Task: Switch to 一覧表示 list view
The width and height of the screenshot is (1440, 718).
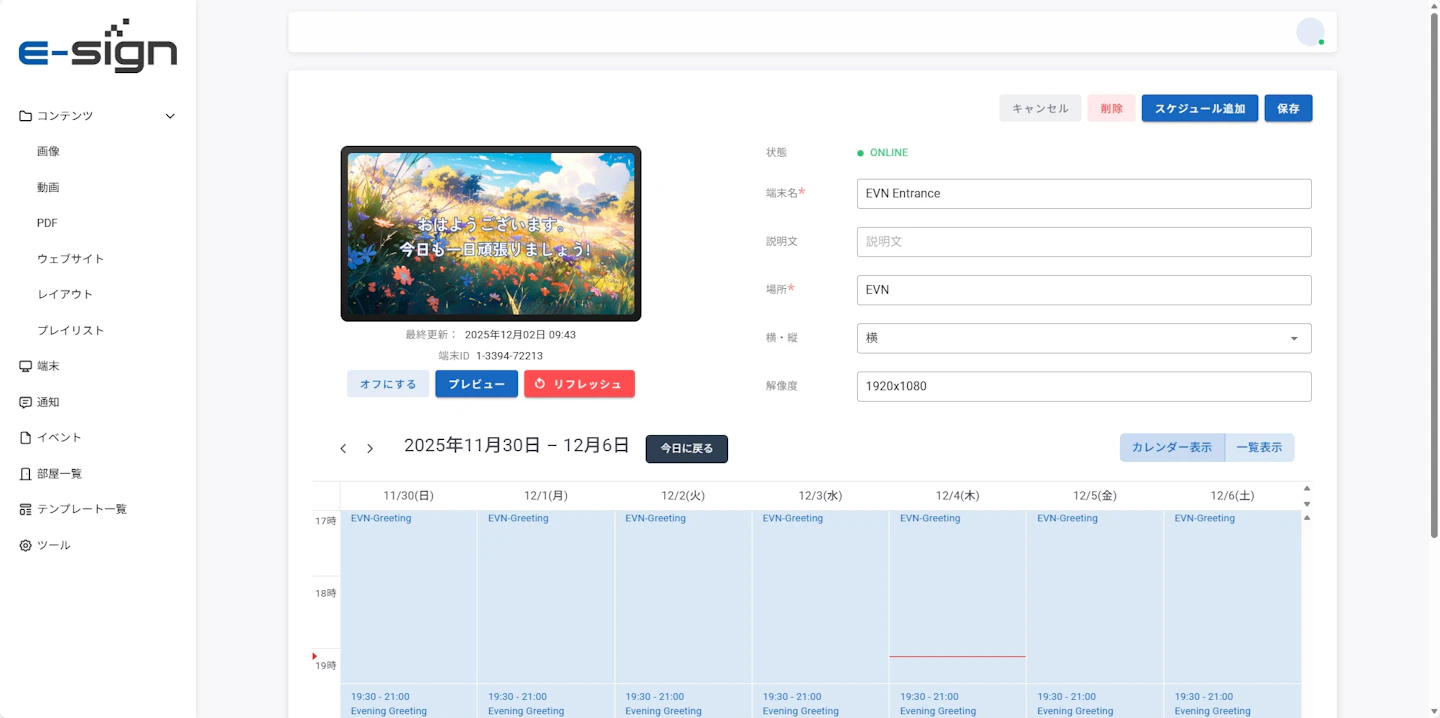Action: click(x=1259, y=448)
